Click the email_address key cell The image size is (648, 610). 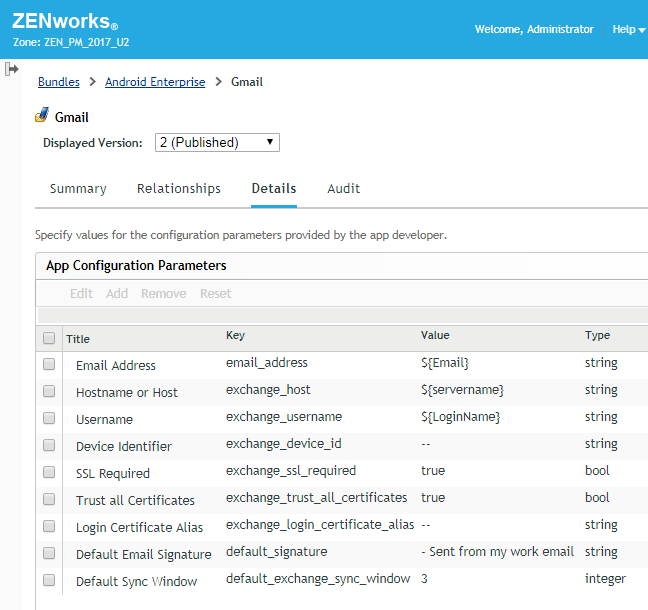(x=267, y=363)
